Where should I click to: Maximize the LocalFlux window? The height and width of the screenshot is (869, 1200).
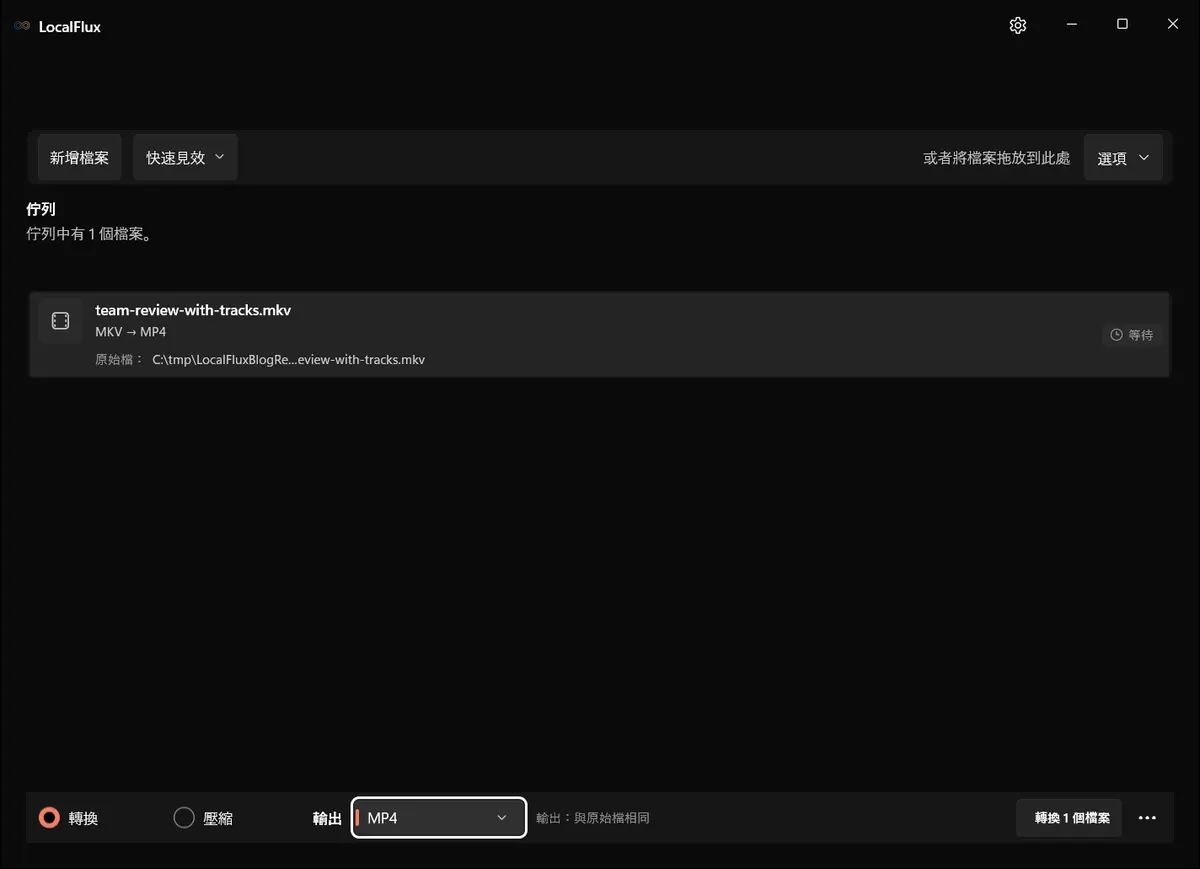(1122, 25)
